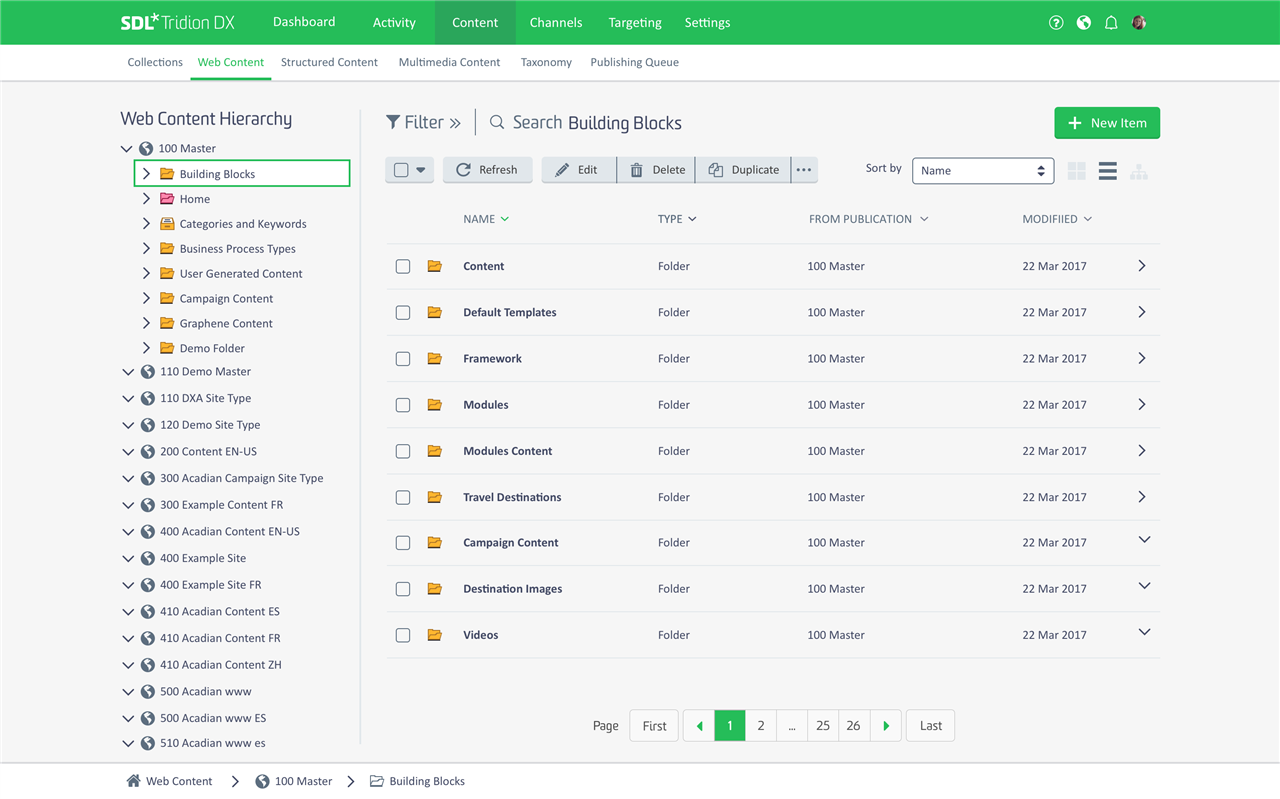Click the search magnifier icon
The width and height of the screenshot is (1280, 799).
497,122
